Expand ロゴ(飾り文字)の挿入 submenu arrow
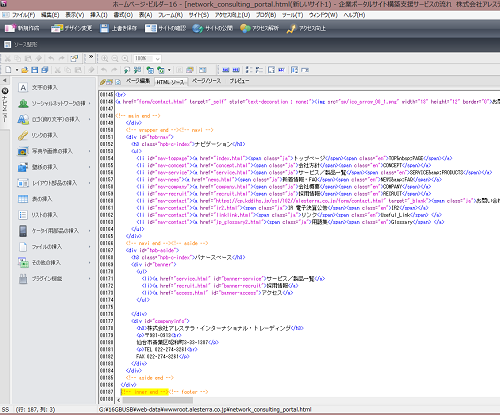 pos(90,119)
